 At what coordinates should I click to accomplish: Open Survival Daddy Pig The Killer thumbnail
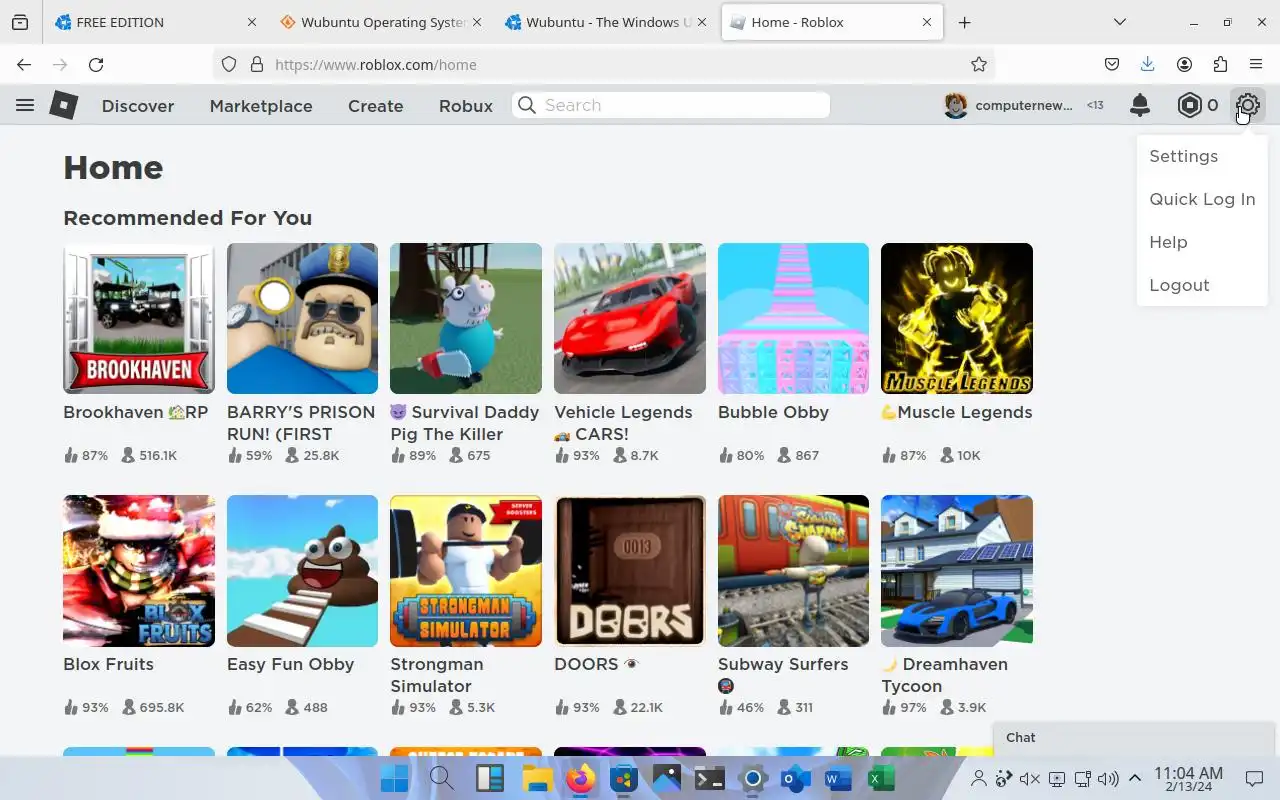[x=466, y=318]
